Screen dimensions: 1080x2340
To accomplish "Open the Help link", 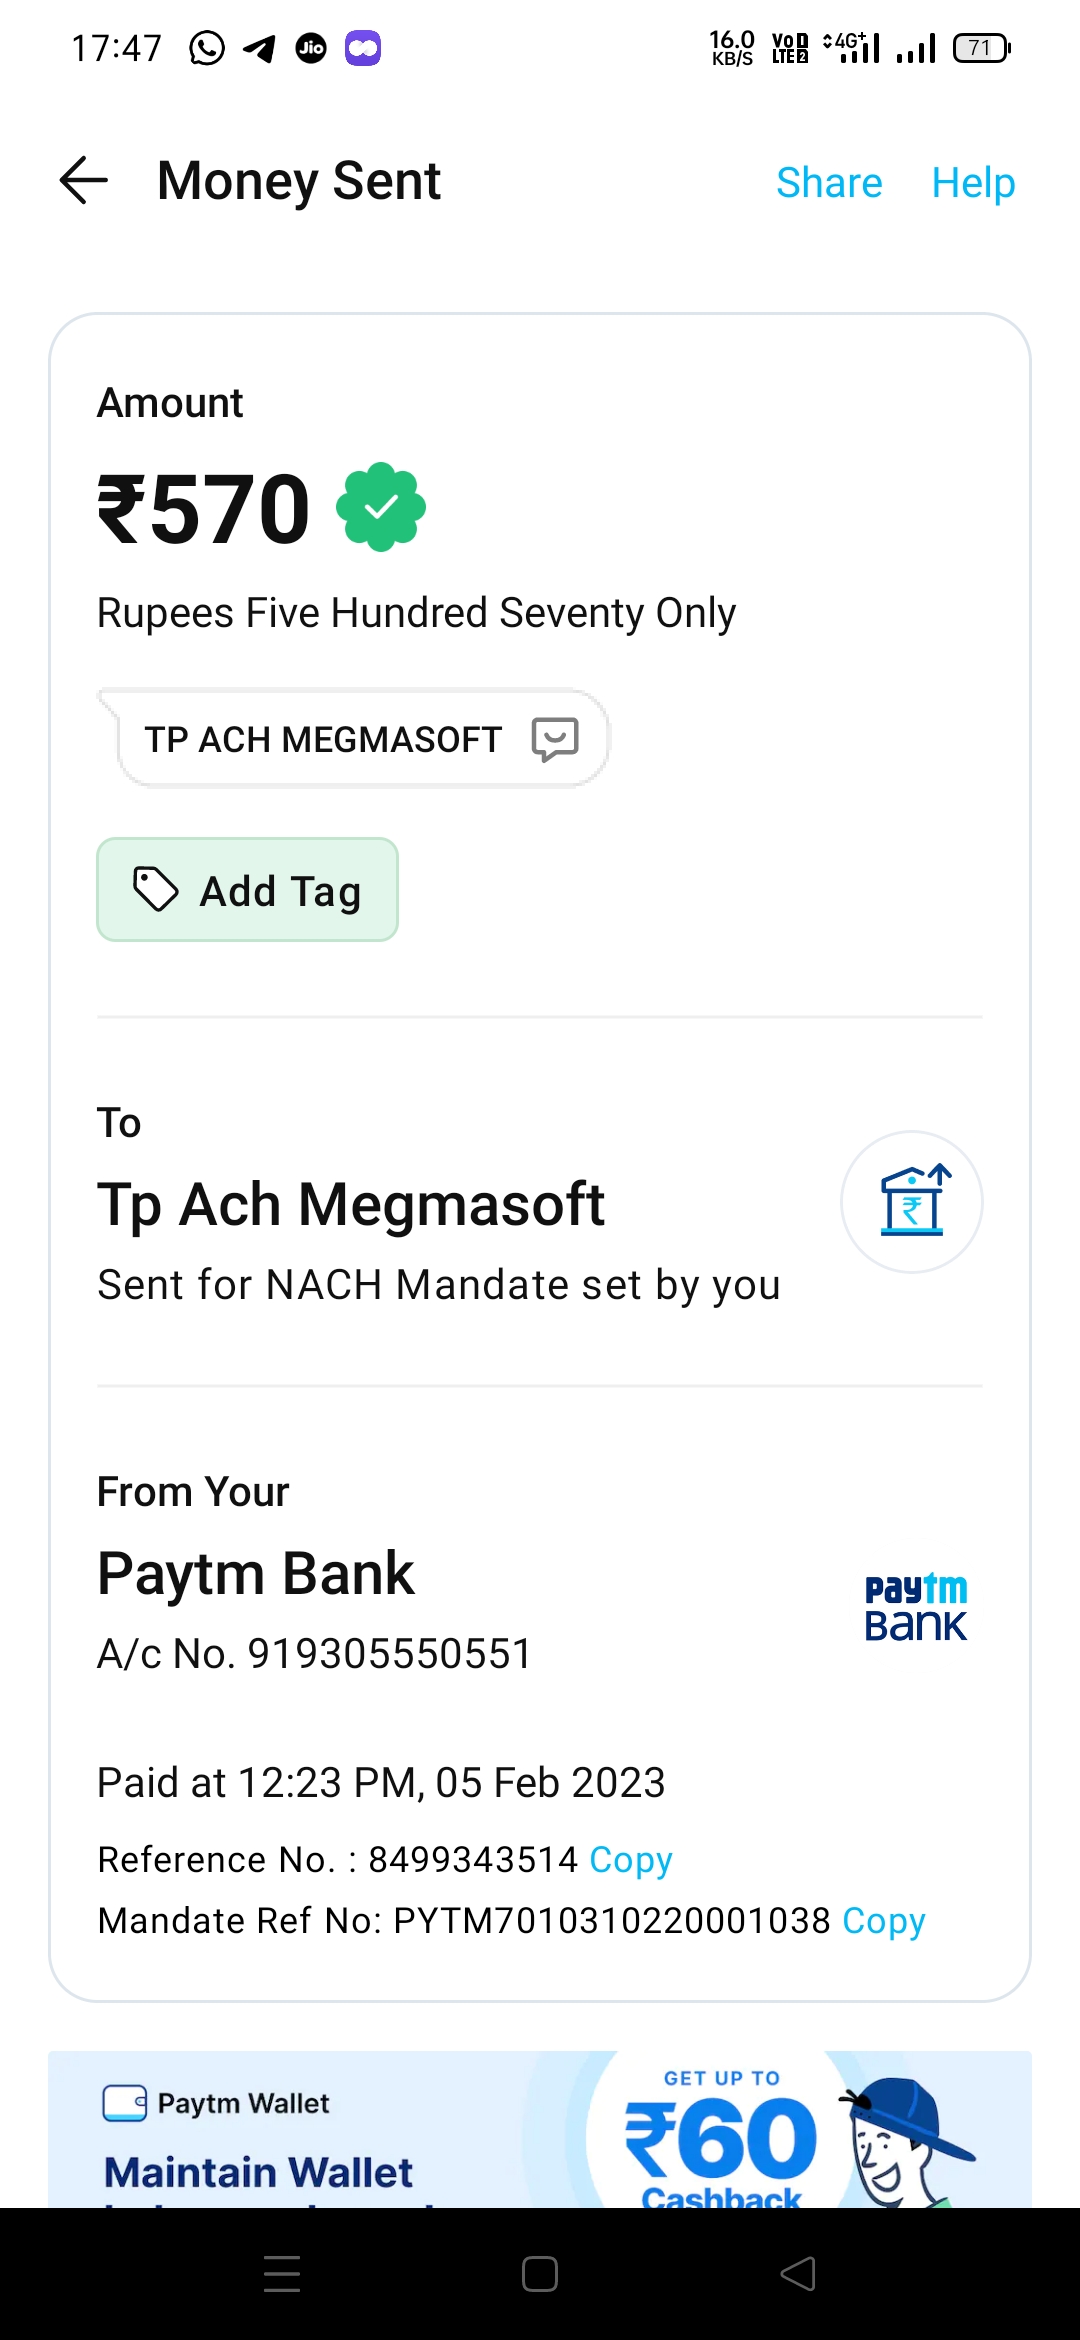I will 973,183.
